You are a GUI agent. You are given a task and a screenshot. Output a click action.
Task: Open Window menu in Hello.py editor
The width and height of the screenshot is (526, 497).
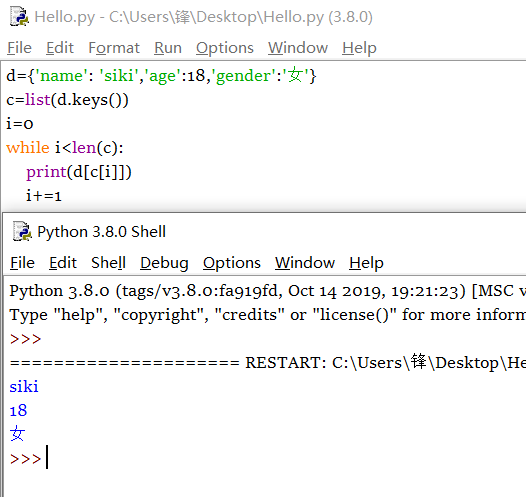(x=298, y=48)
